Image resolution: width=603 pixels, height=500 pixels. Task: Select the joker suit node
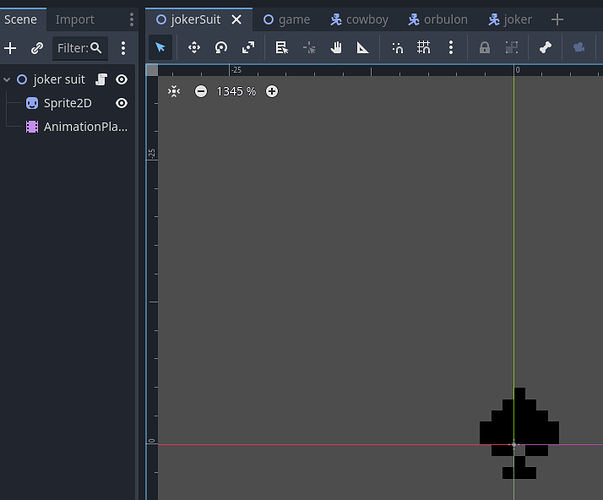pyautogui.click(x=59, y=80)
